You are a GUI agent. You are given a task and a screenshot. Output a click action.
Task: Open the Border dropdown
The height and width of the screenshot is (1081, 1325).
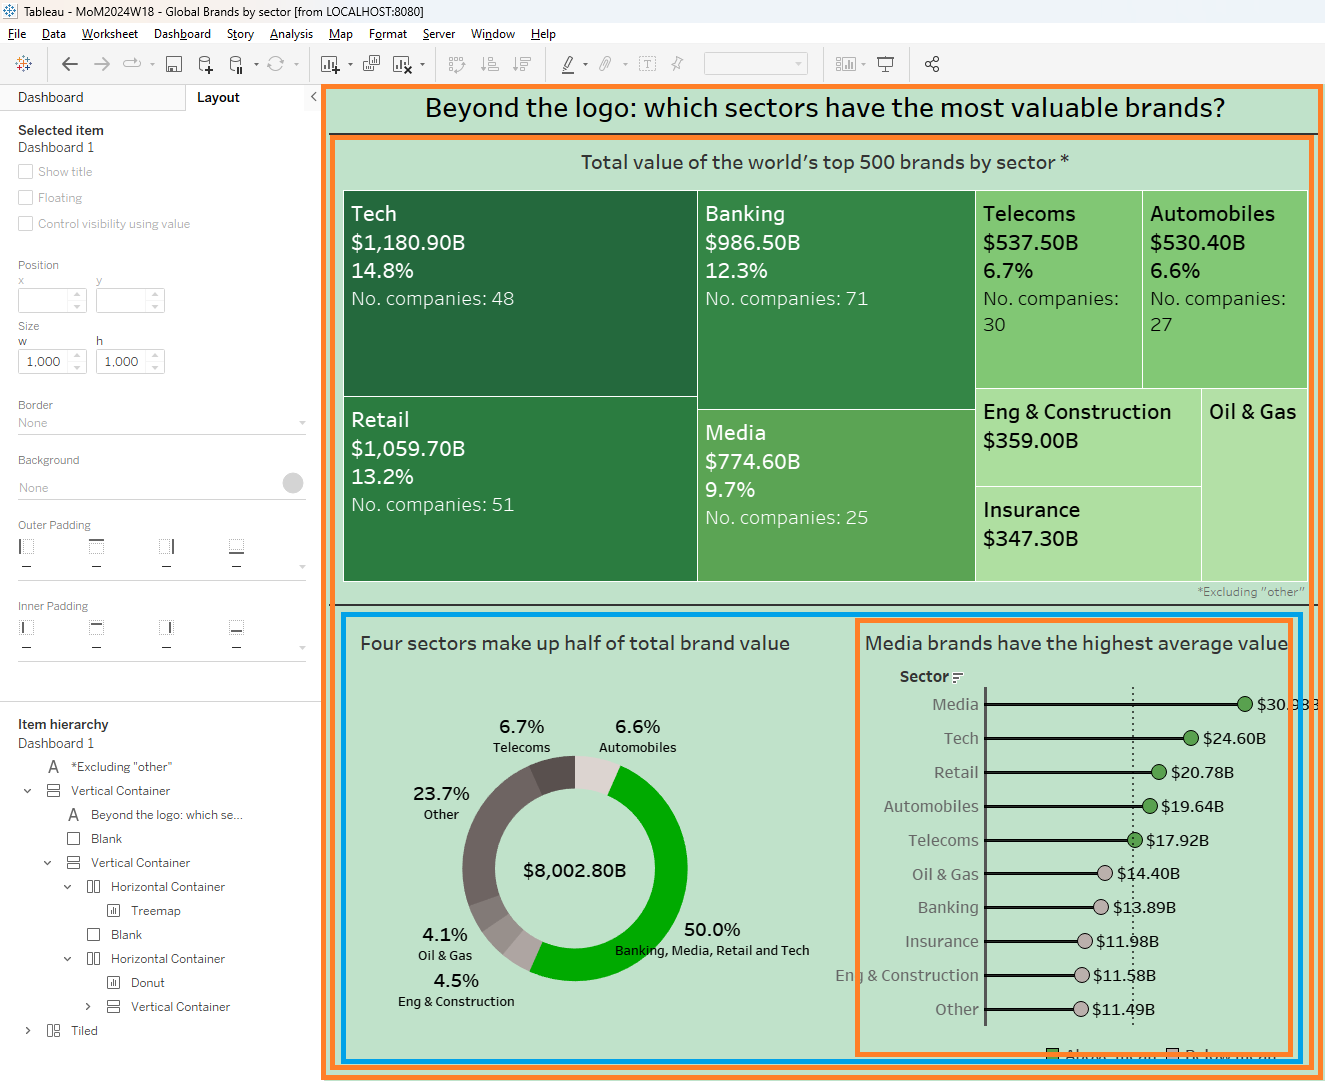click(162, 423)
